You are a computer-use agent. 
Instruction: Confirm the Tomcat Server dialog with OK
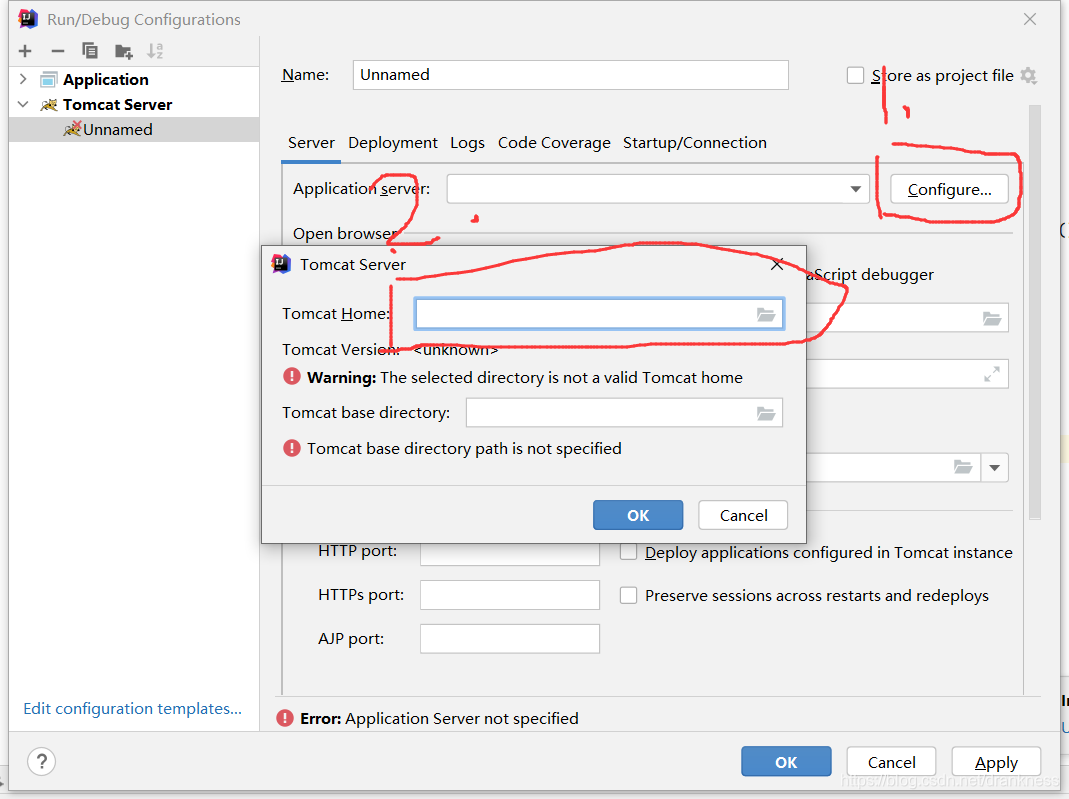coord(638,515)
